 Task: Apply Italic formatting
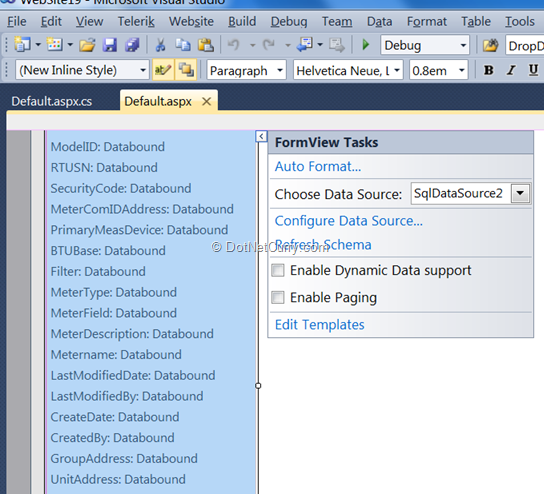pos(511,70)
